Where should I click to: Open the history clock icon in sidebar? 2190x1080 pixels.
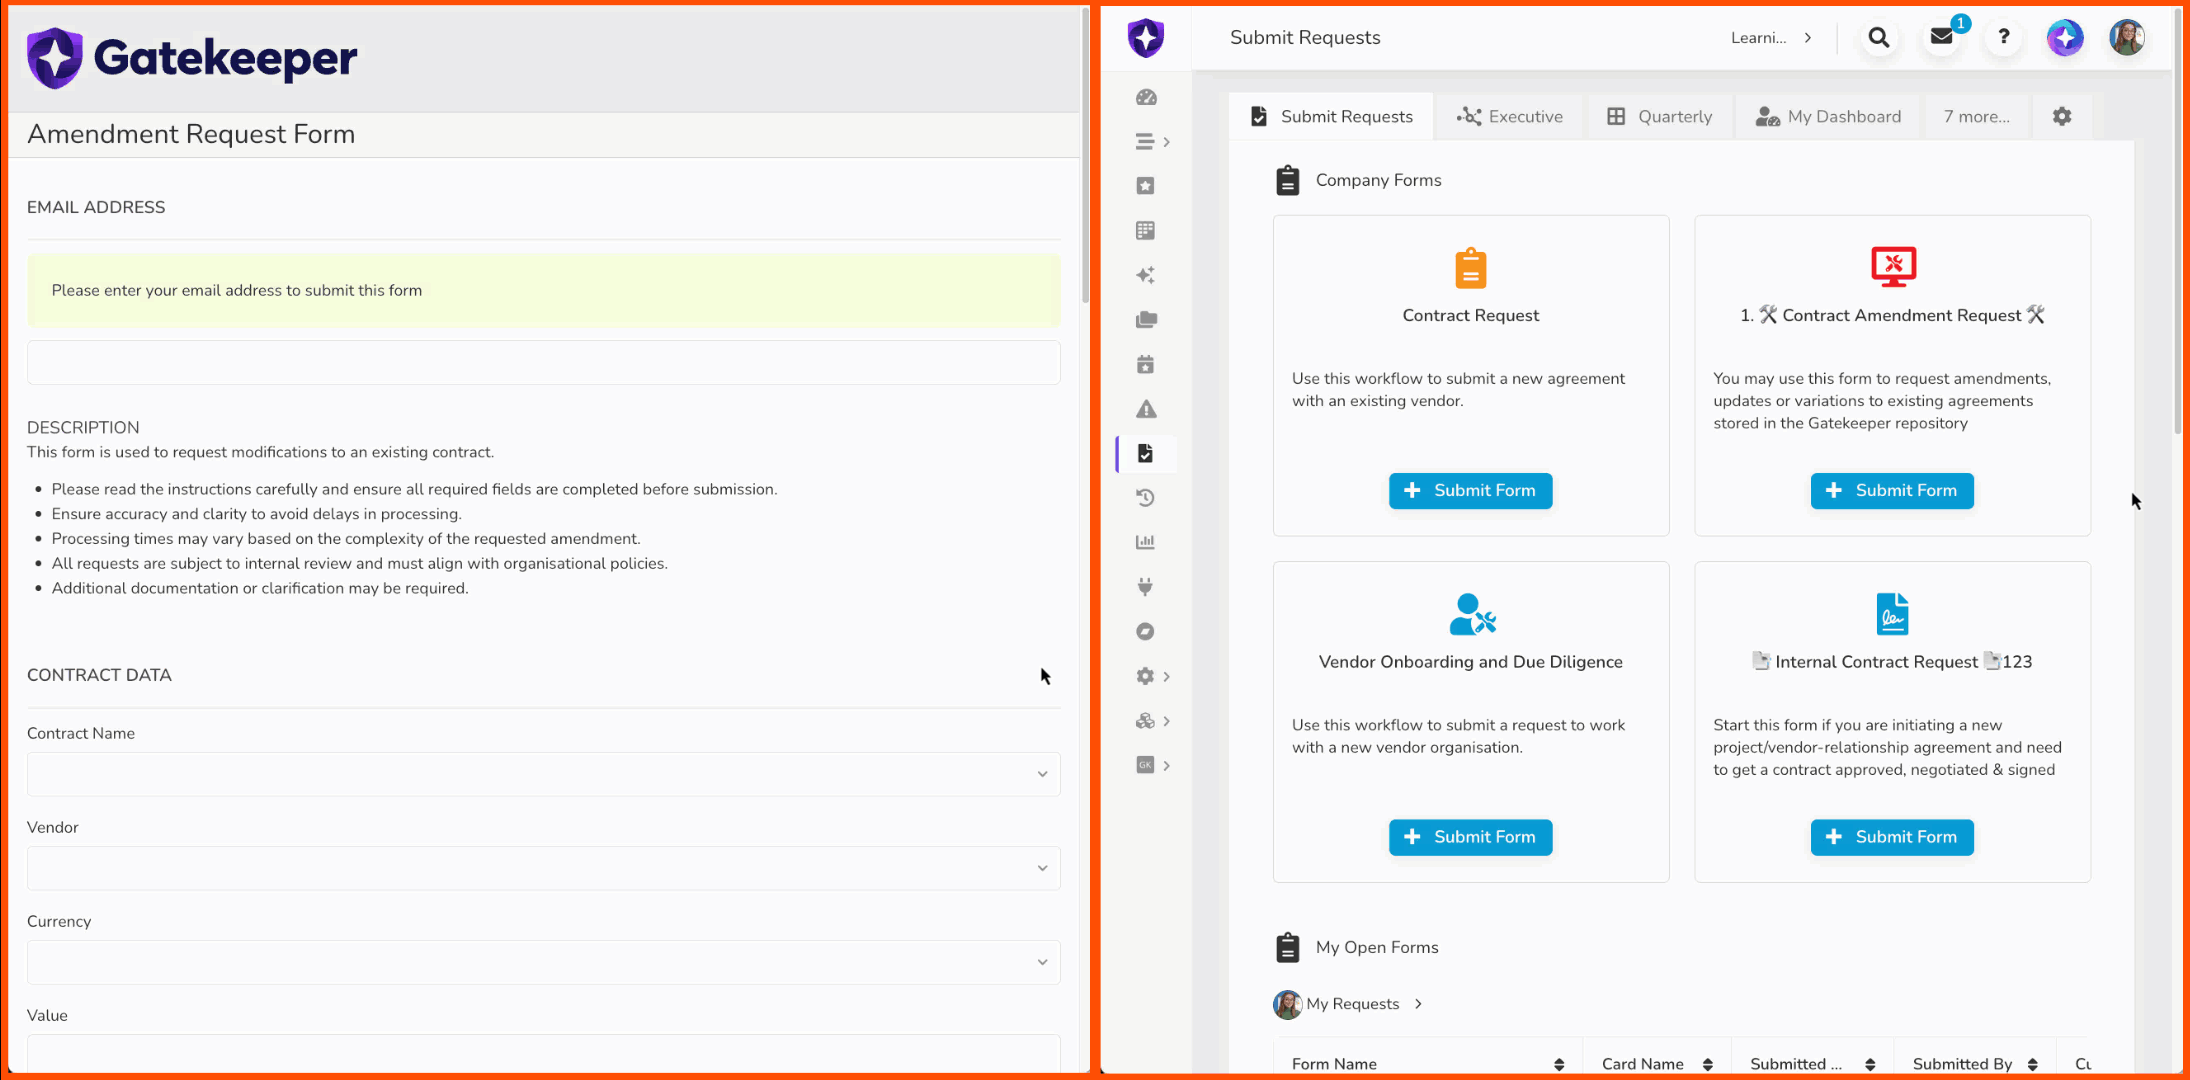(x=1146, y=498)
